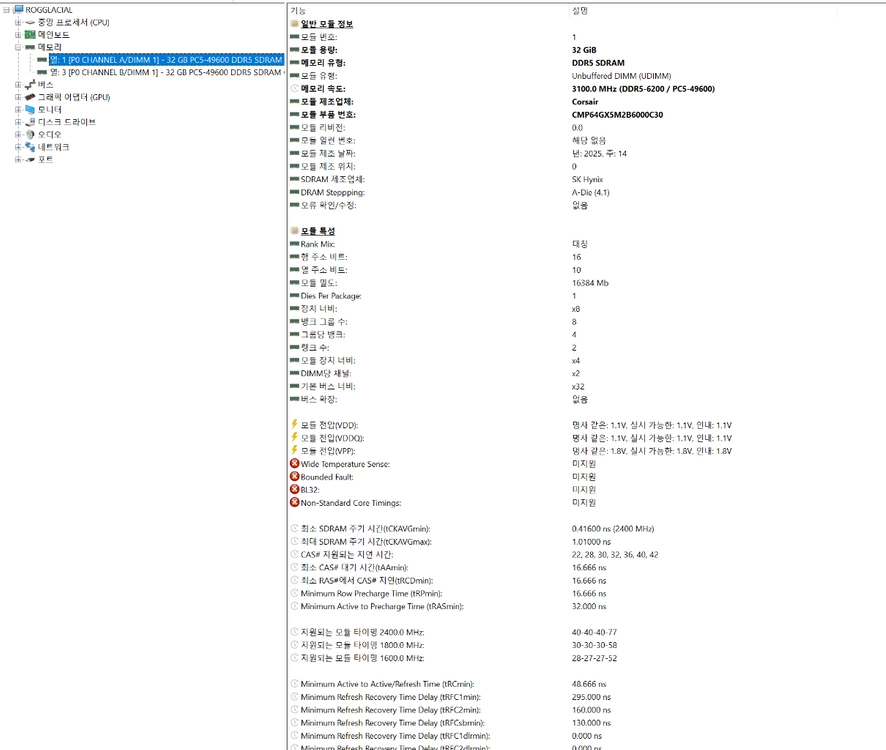Click the A-Die (4.1) value
This screenshot has width=886, height=750.
(x=590, y=192)
